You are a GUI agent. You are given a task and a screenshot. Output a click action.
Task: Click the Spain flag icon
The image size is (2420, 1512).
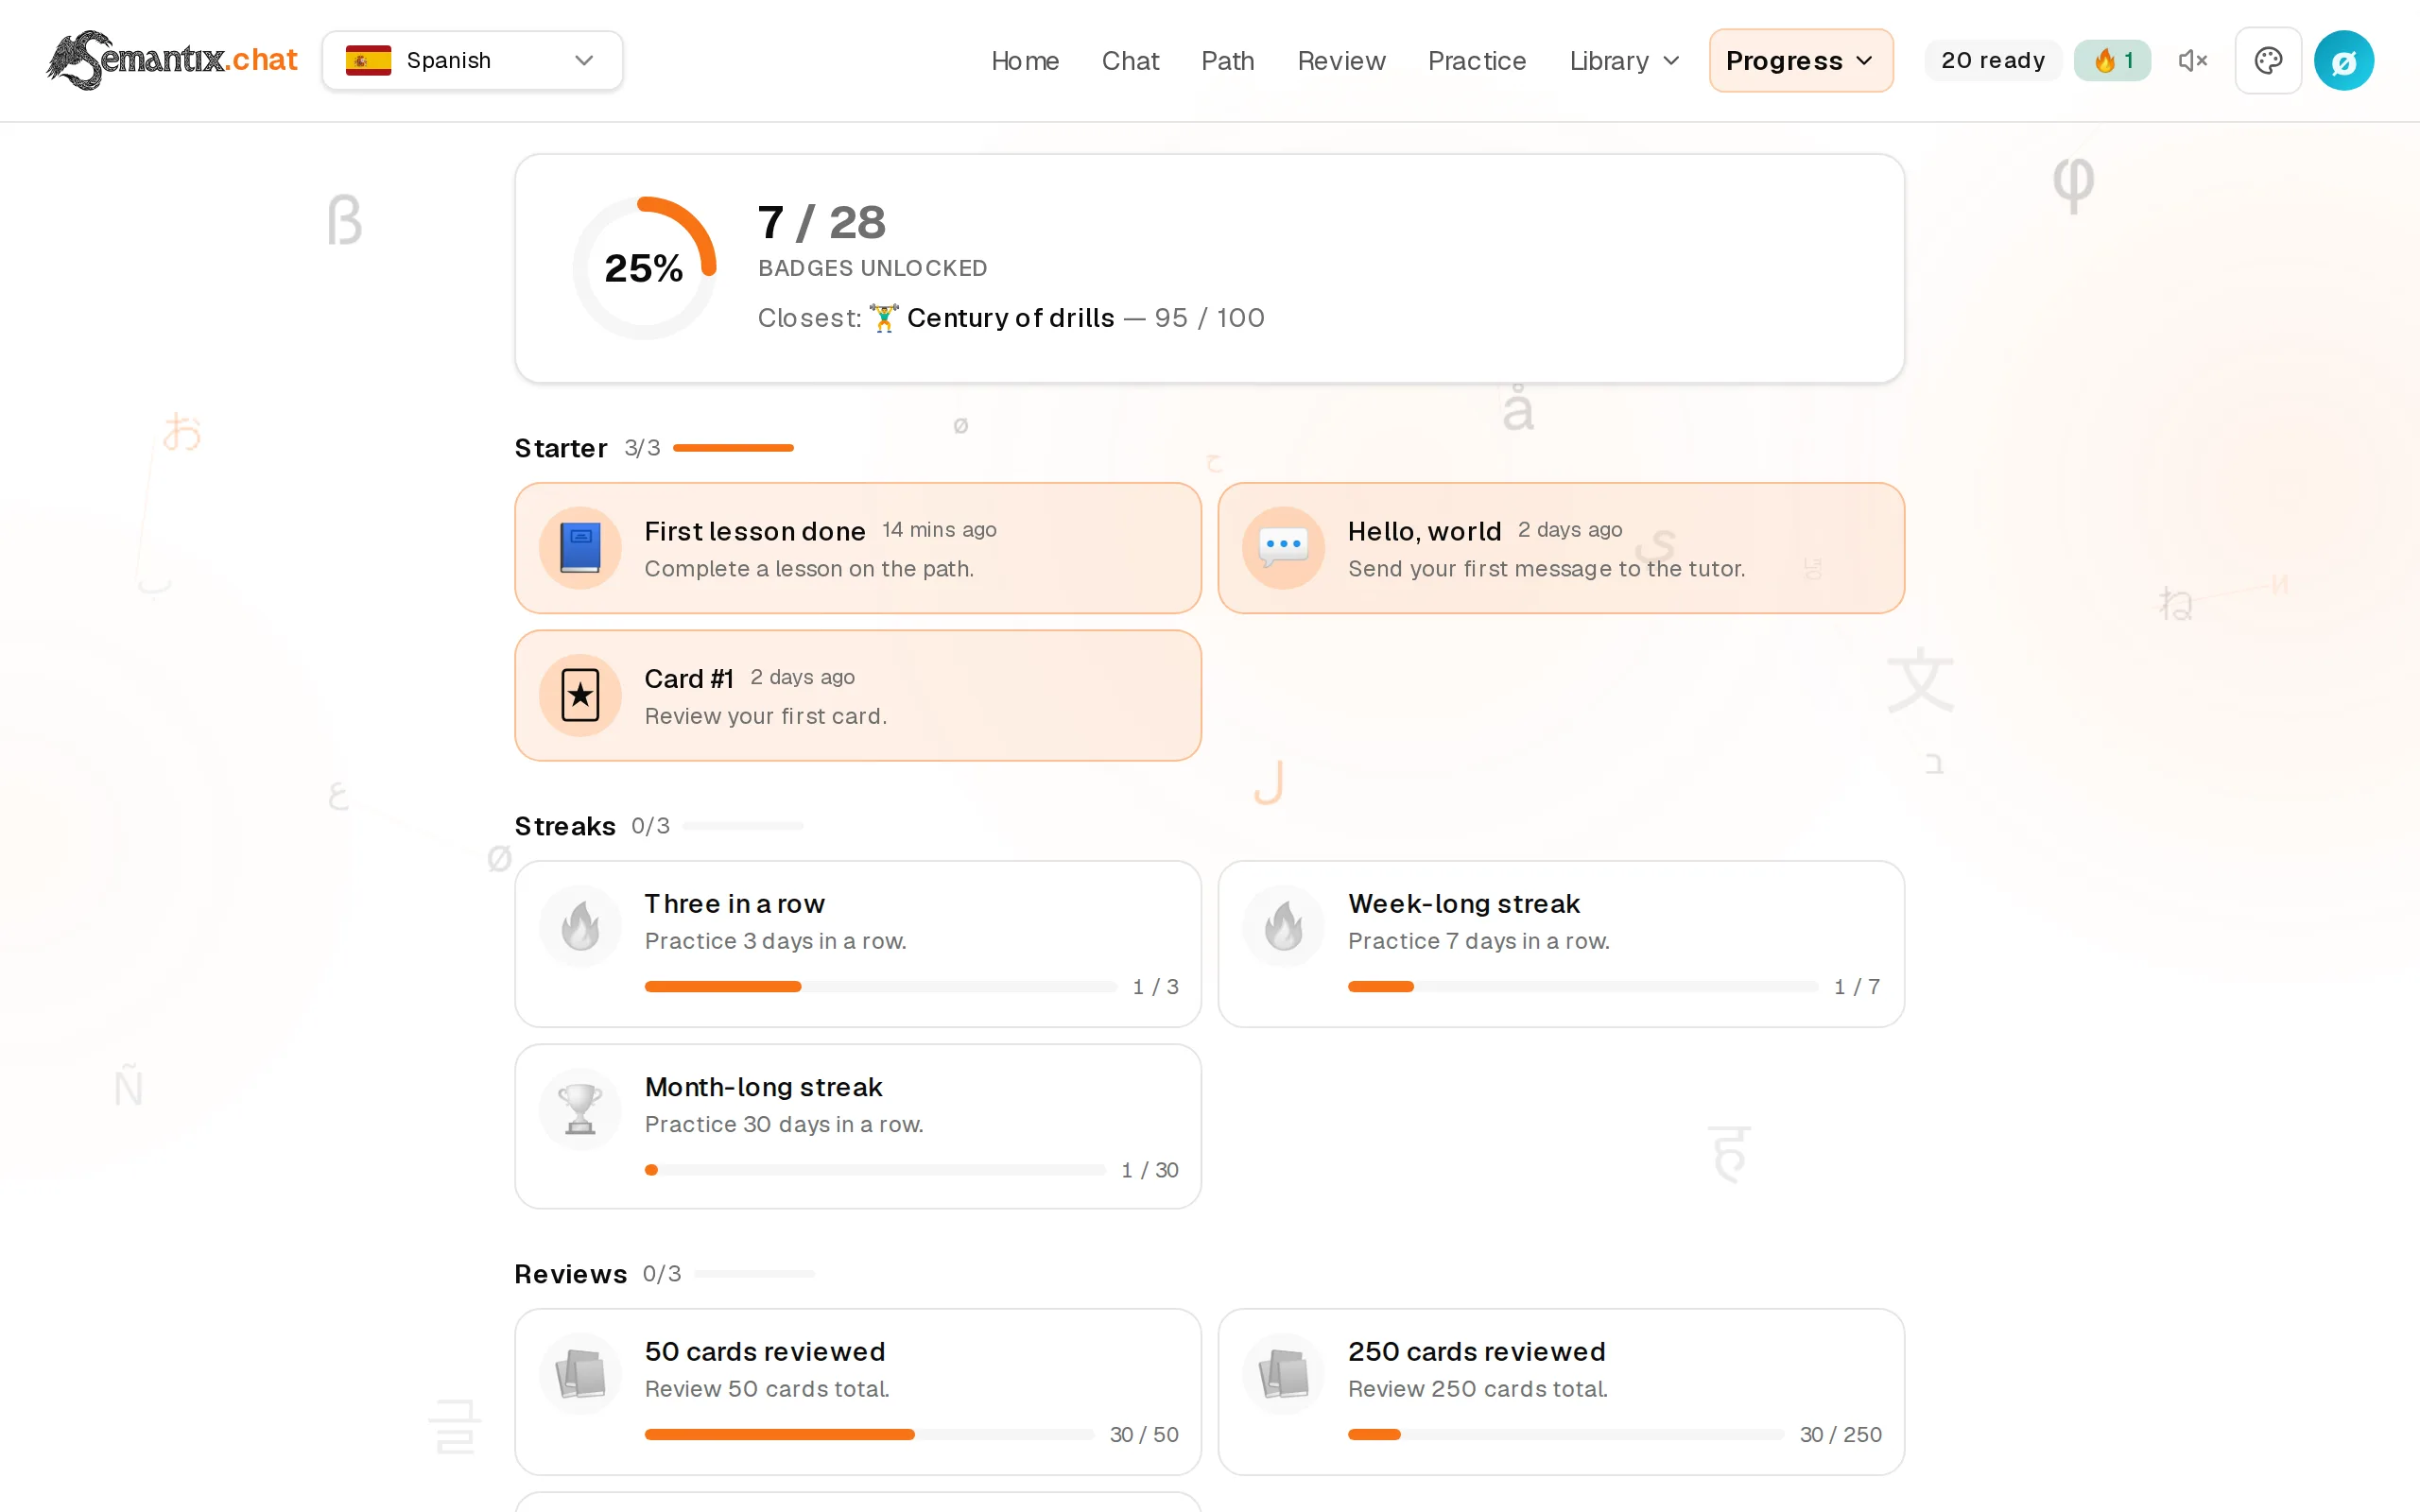tap(368, 60)
